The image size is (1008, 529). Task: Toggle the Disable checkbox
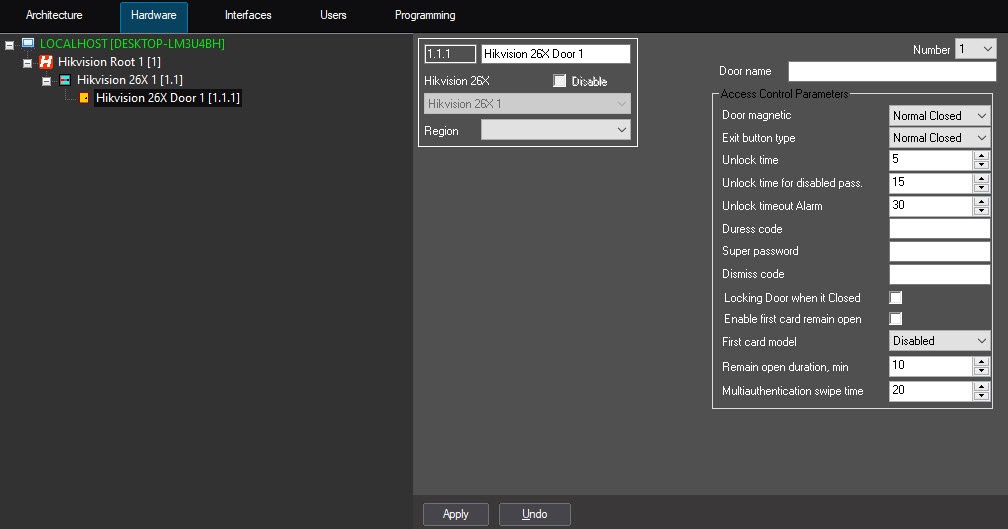tap(559, 81)
